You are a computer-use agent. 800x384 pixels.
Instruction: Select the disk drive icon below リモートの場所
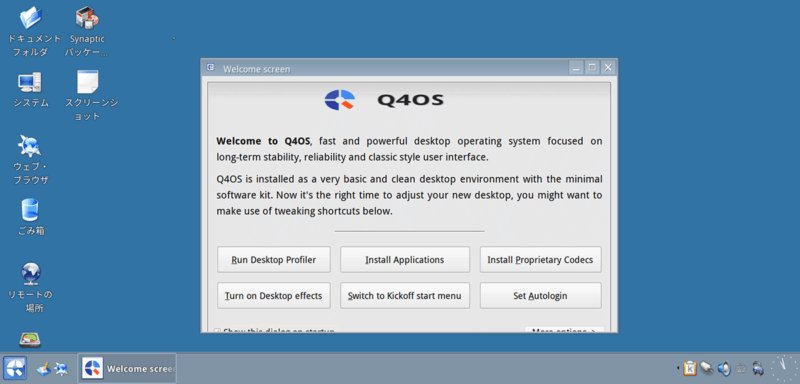coord(30,341)
